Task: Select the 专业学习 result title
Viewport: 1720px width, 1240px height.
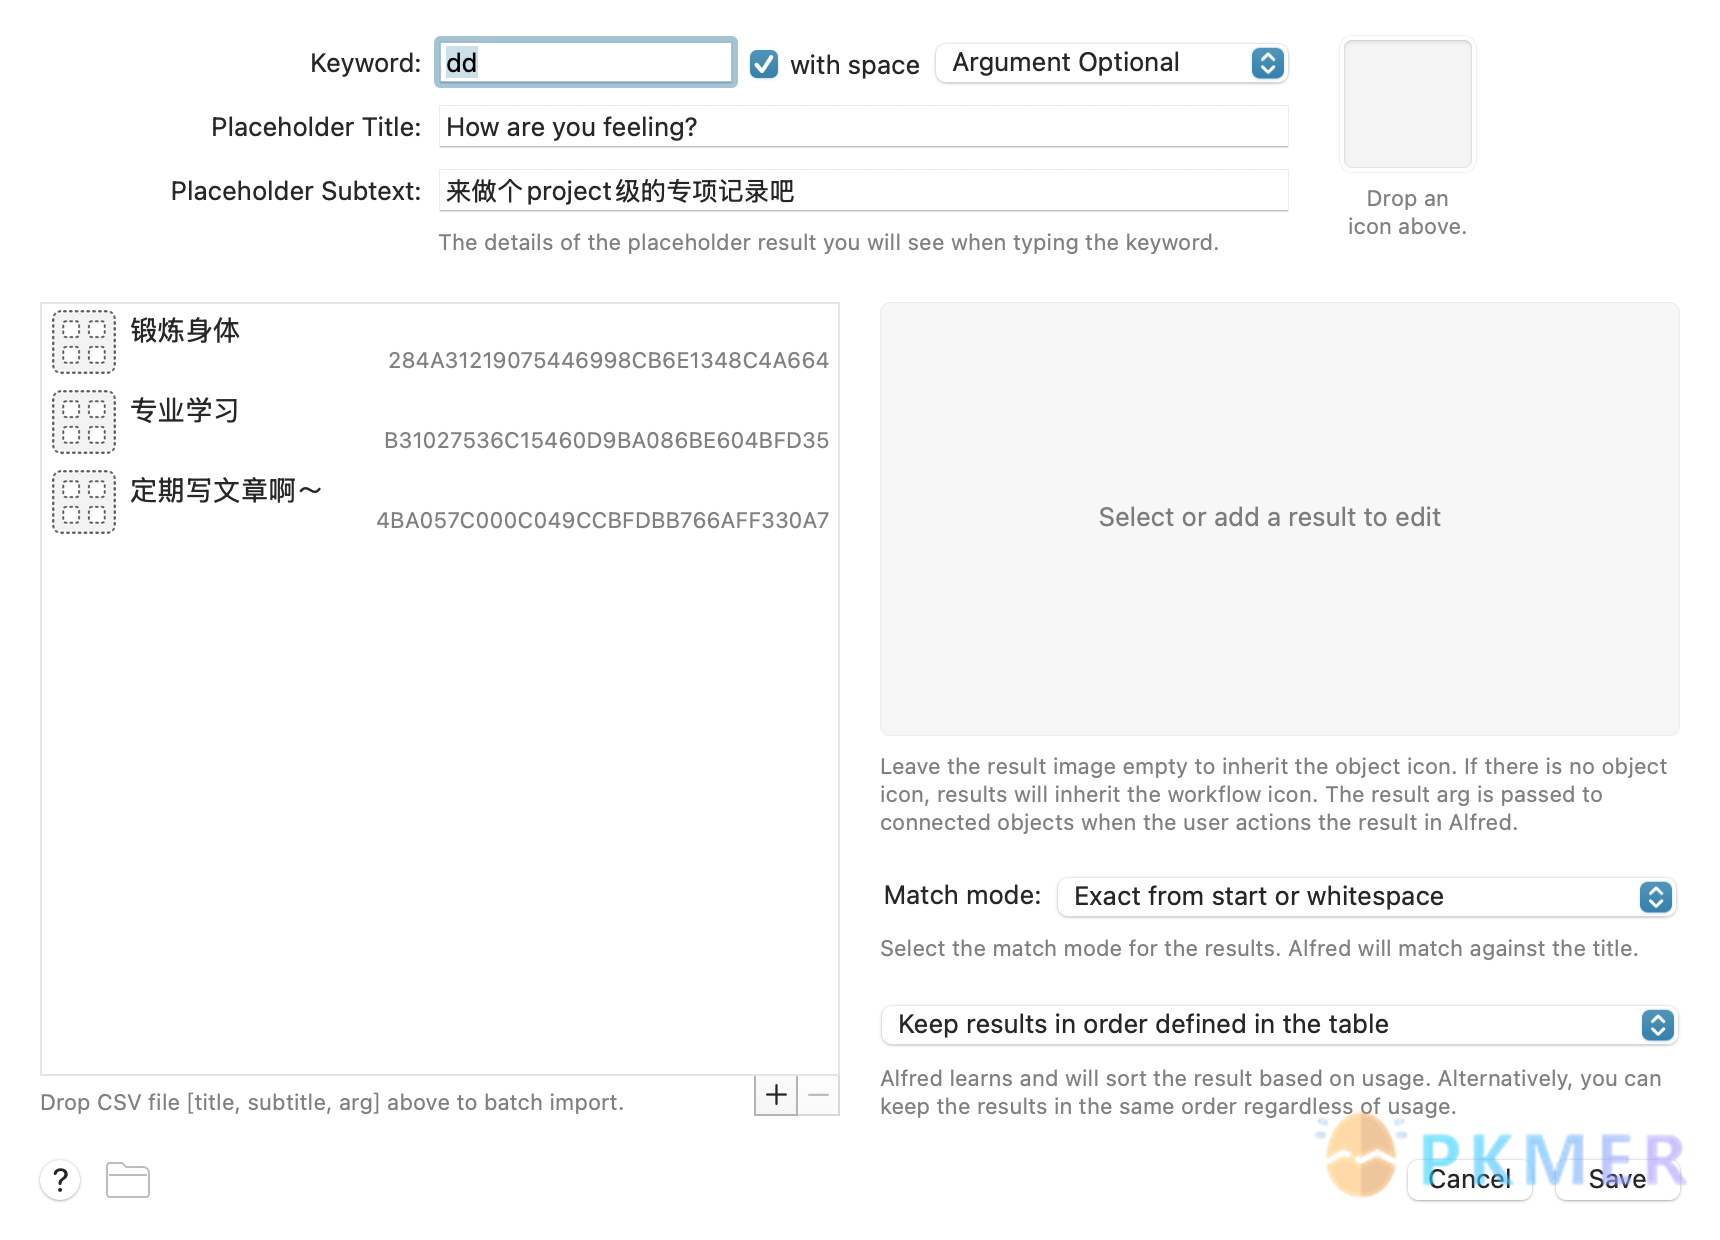Action: click(185, 411)
